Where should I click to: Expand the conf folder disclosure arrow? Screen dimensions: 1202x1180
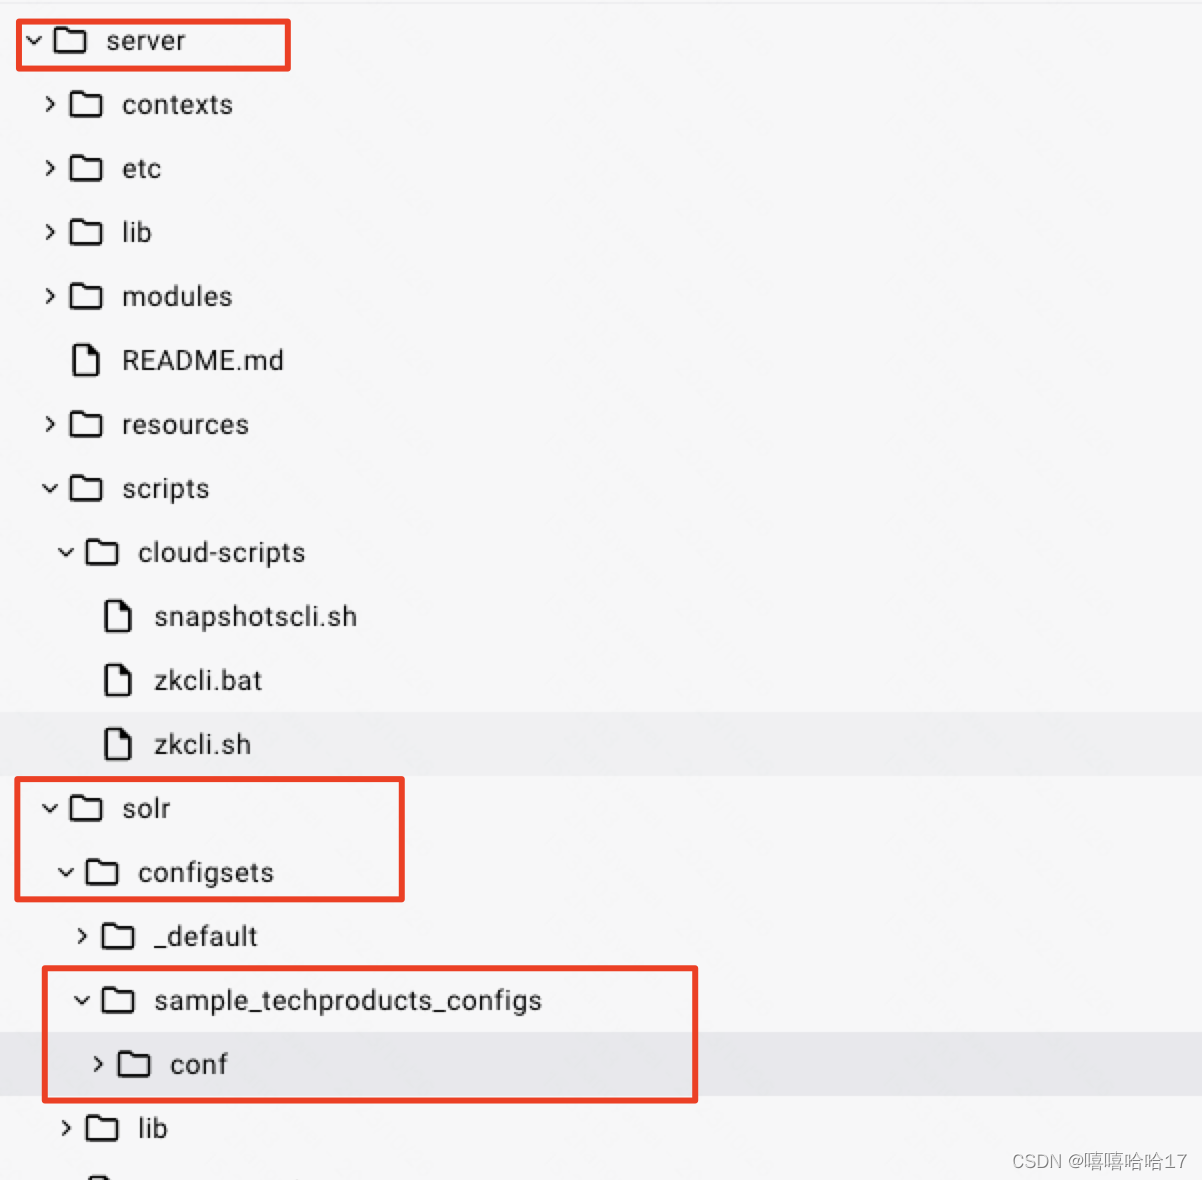click(97, 1064)
